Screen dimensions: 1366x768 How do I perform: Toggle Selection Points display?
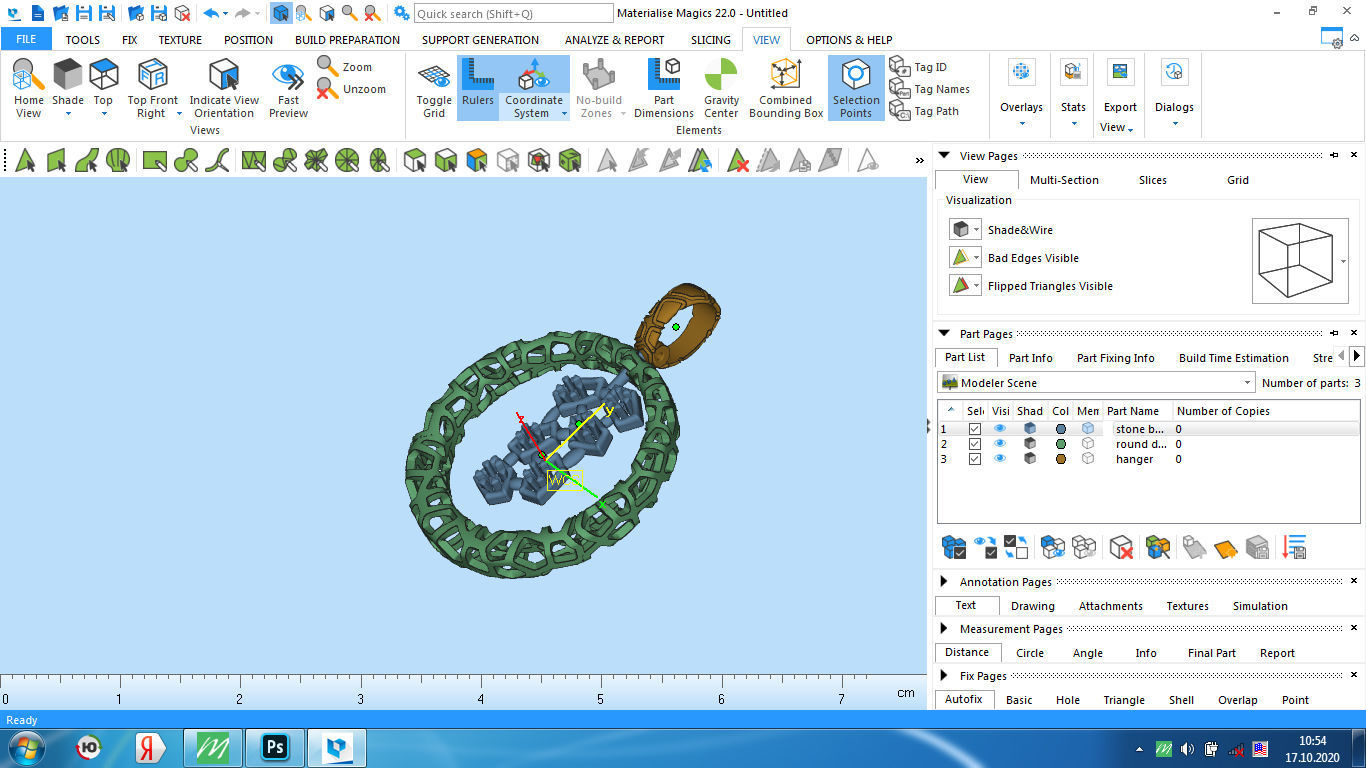[x=856, y=87]
